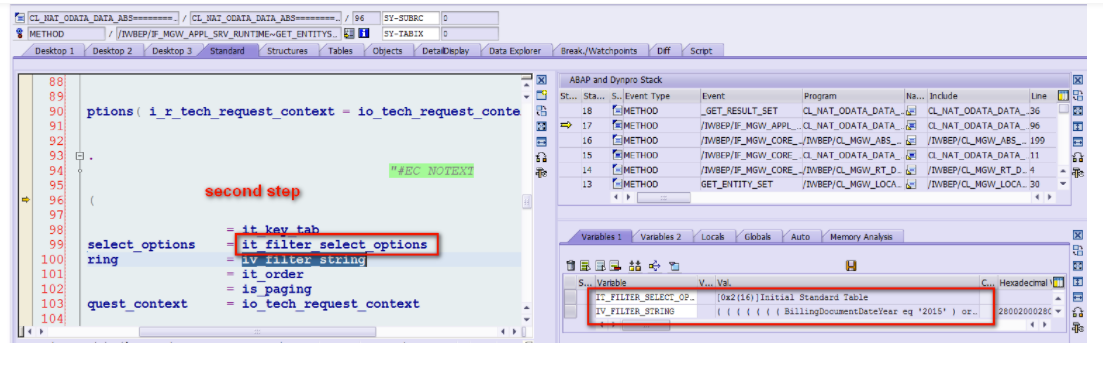Click scroll-down arrow of stack table
The width and height of the screenshot is (1103, 366).
coord(1063,183)
